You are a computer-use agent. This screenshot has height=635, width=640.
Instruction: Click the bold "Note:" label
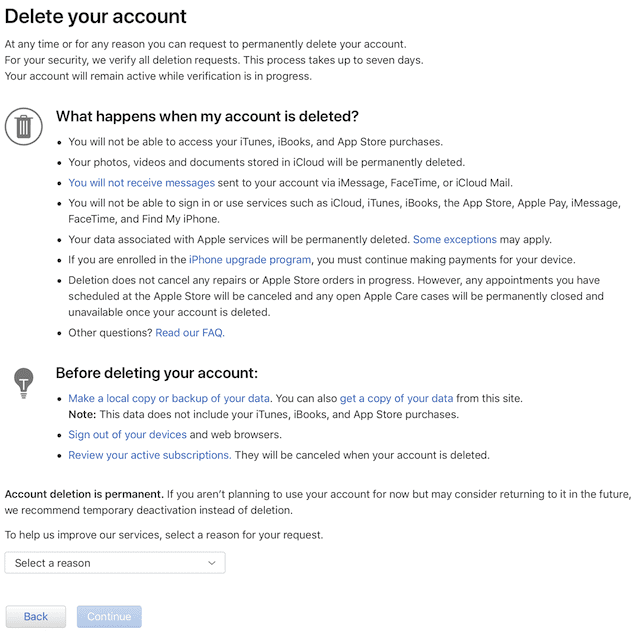click(x=82, y=415)
